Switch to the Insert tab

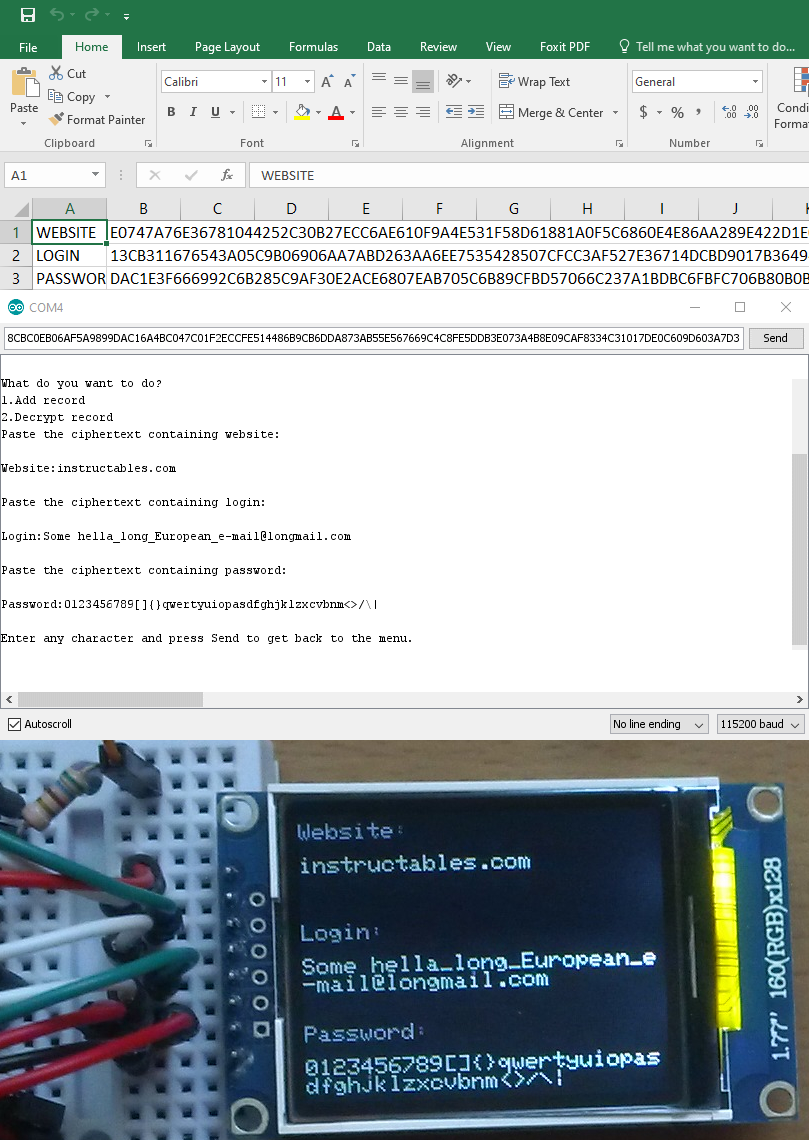151,47
